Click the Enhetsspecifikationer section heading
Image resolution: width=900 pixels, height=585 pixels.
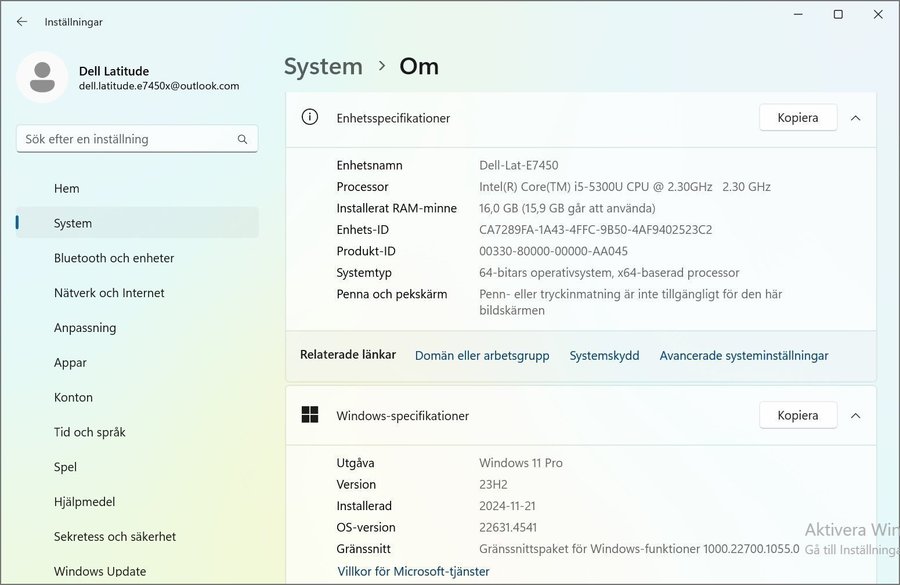point(393,118)
